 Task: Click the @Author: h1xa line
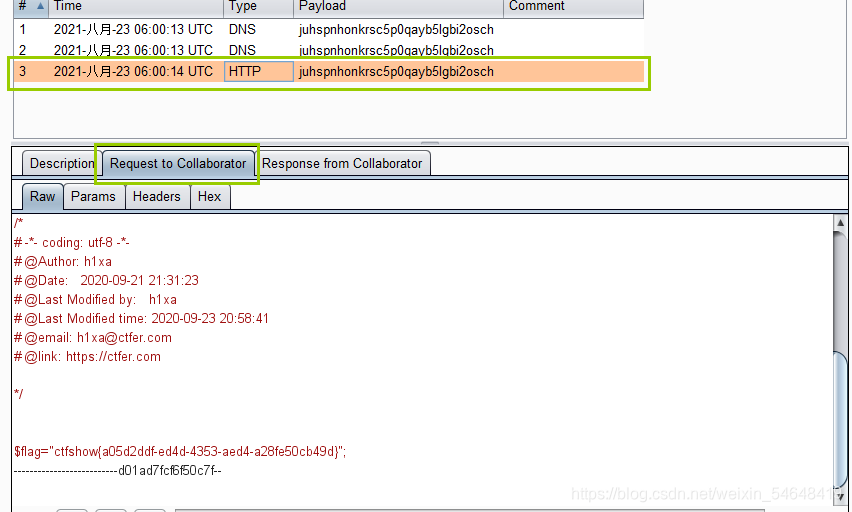coord(63,262)
